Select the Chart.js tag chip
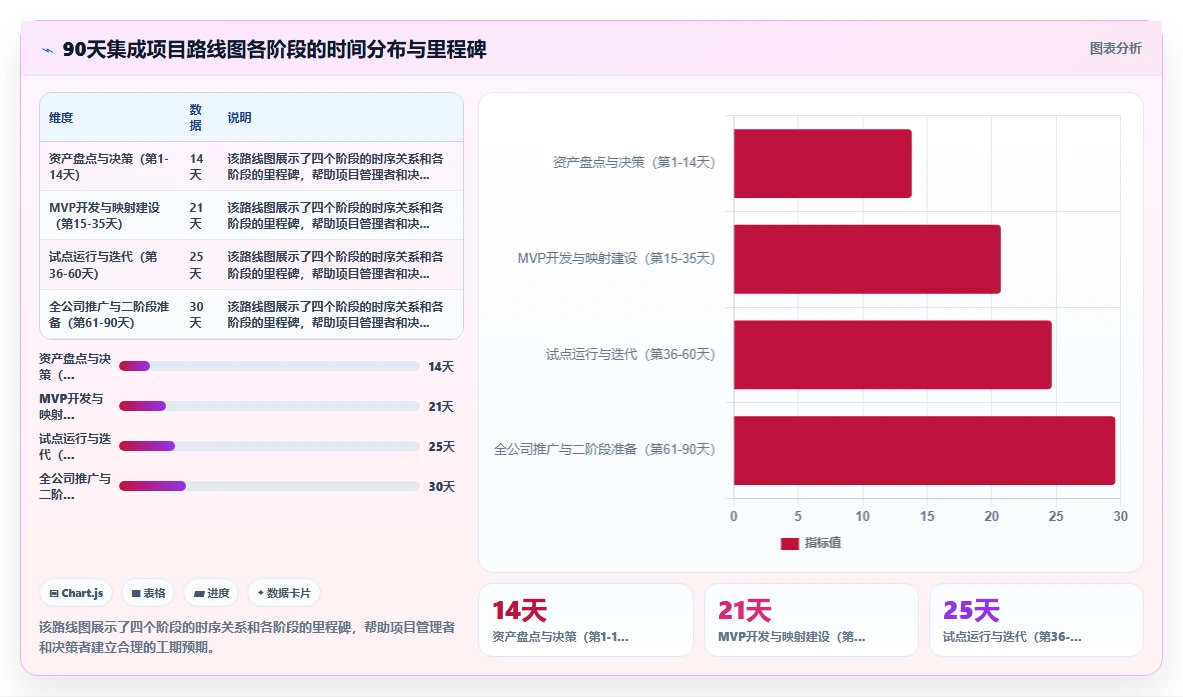1183x697 pixels. tap(76, 593)
